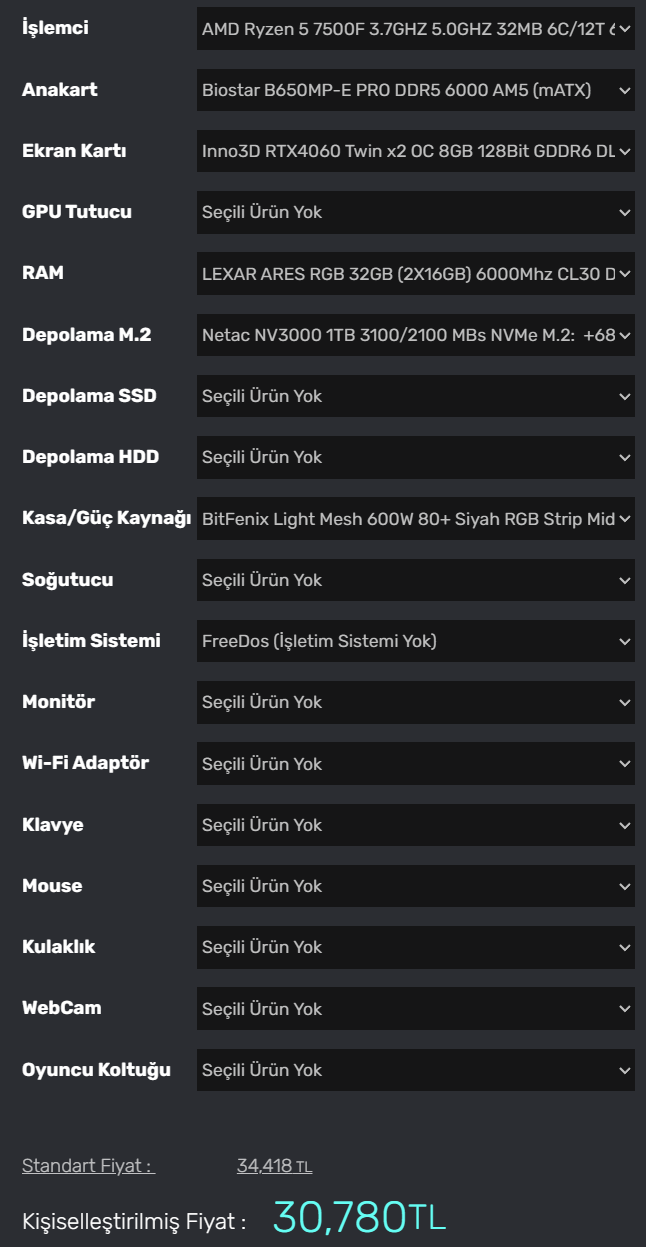This screenshot has height=1247, width=646.
Task: Select a Depolama HDD option
Action: tap(415, 457)
